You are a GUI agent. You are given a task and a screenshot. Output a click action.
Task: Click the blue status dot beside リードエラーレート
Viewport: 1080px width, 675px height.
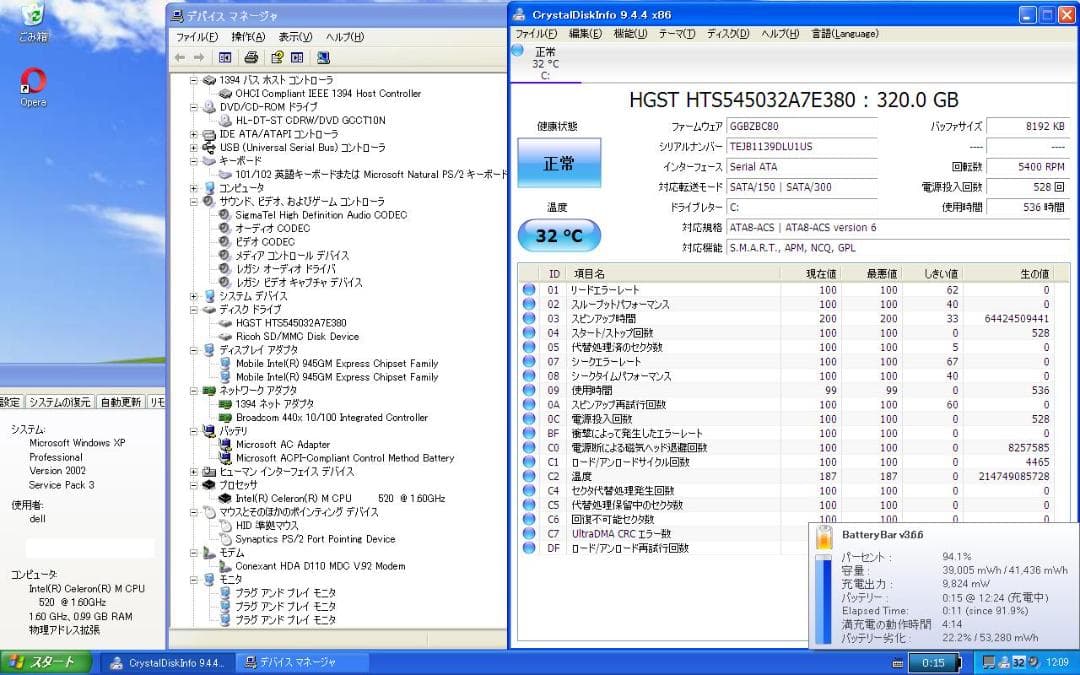click(528, 290)
